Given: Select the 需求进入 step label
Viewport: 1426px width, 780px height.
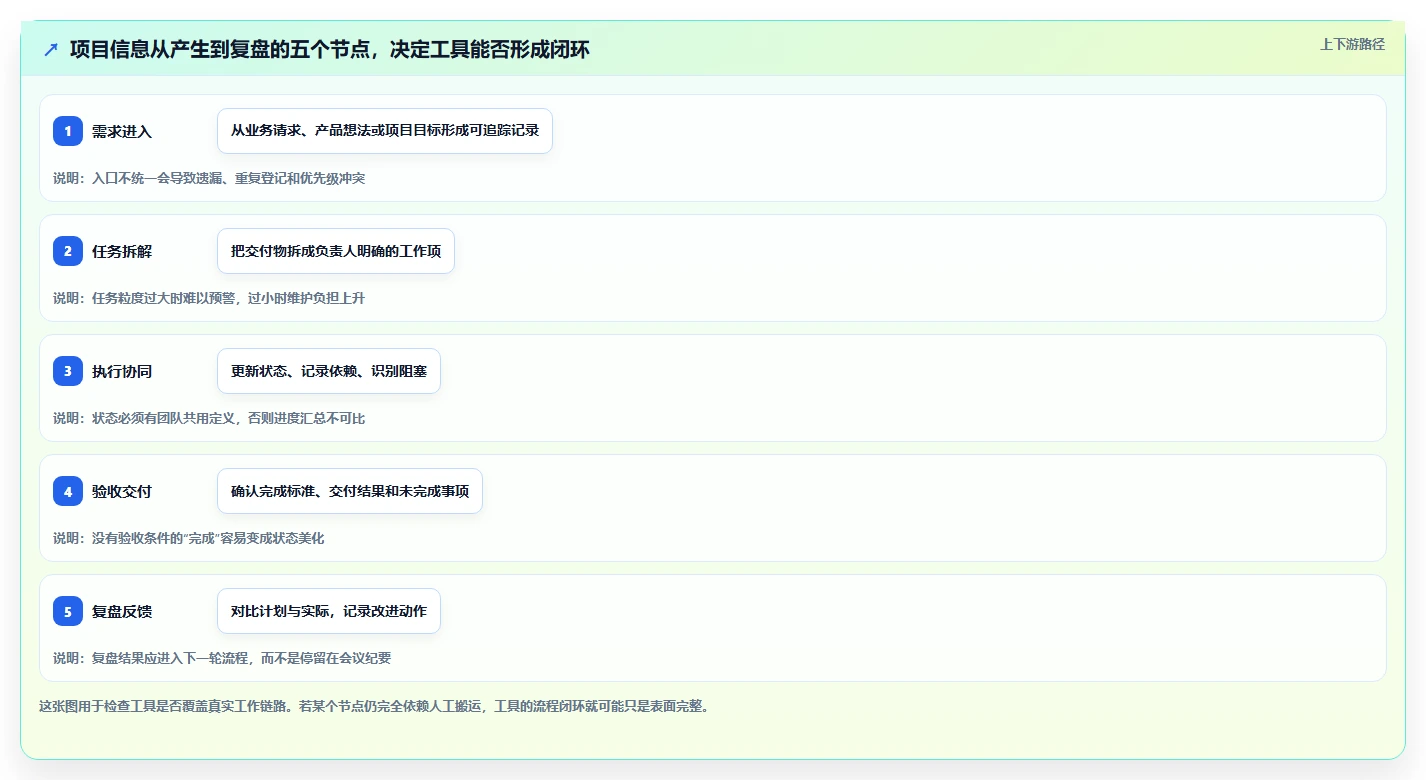Looking at the screenshot, I should coord(122,131).
